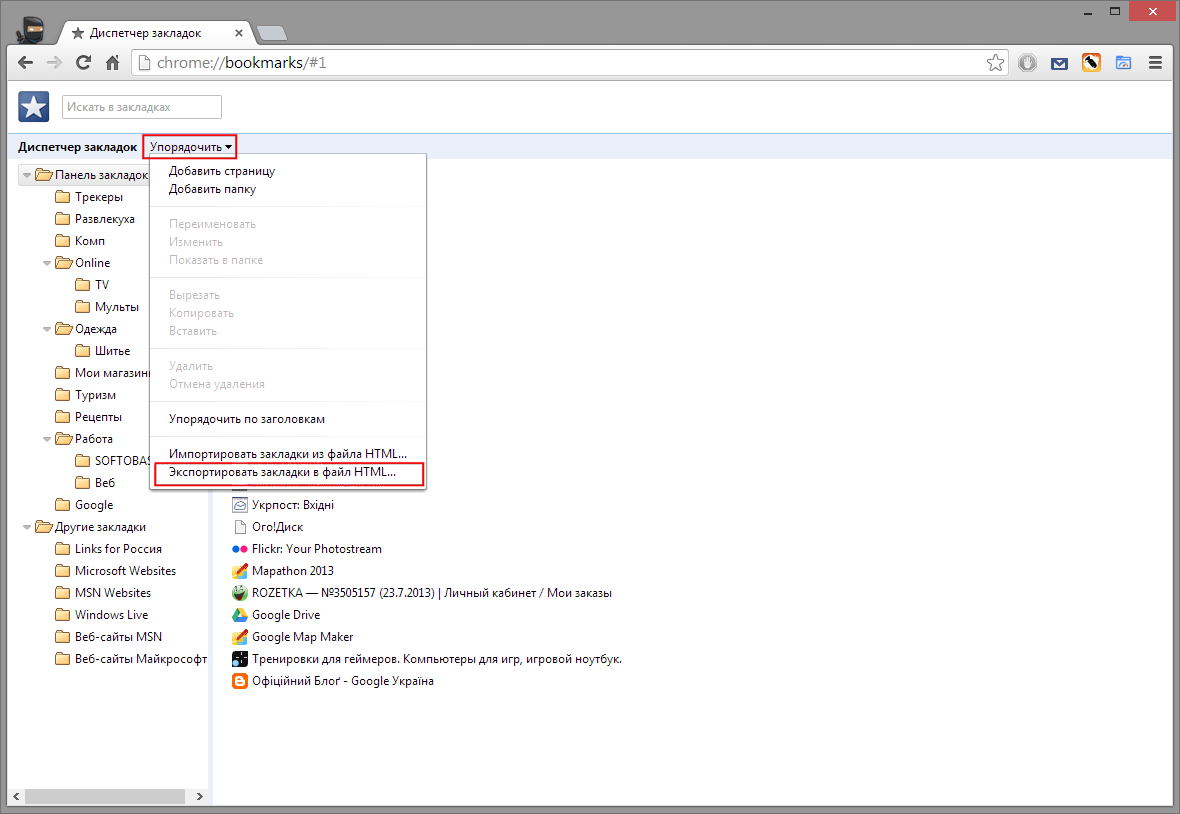Select Экспортировать закладки в файл HTML

[x=282, y=472]
